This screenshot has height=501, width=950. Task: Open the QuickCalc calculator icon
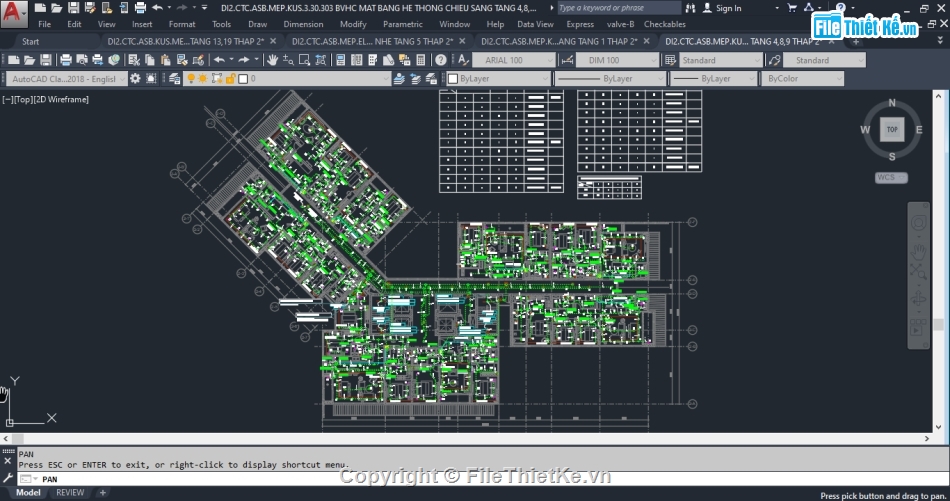(420, 60)
